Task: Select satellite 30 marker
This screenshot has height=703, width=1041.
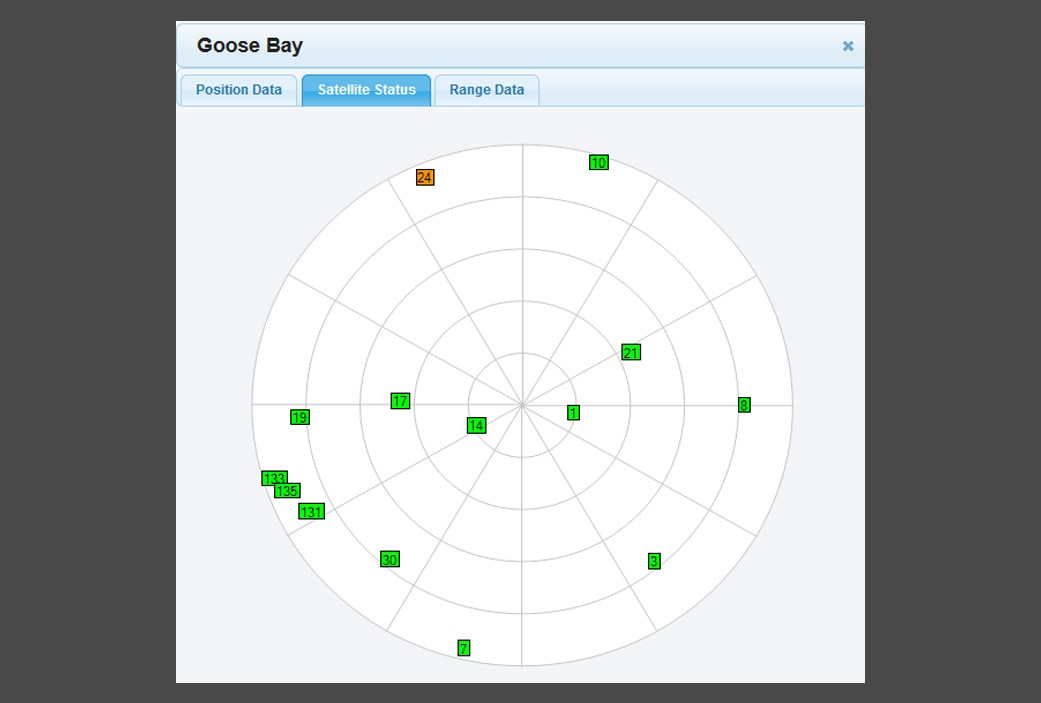Action: click(390, 559)
